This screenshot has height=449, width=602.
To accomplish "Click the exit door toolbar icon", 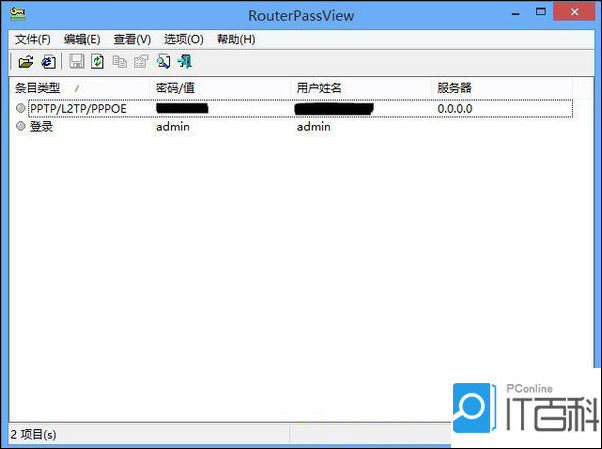I will pos(185,61).
